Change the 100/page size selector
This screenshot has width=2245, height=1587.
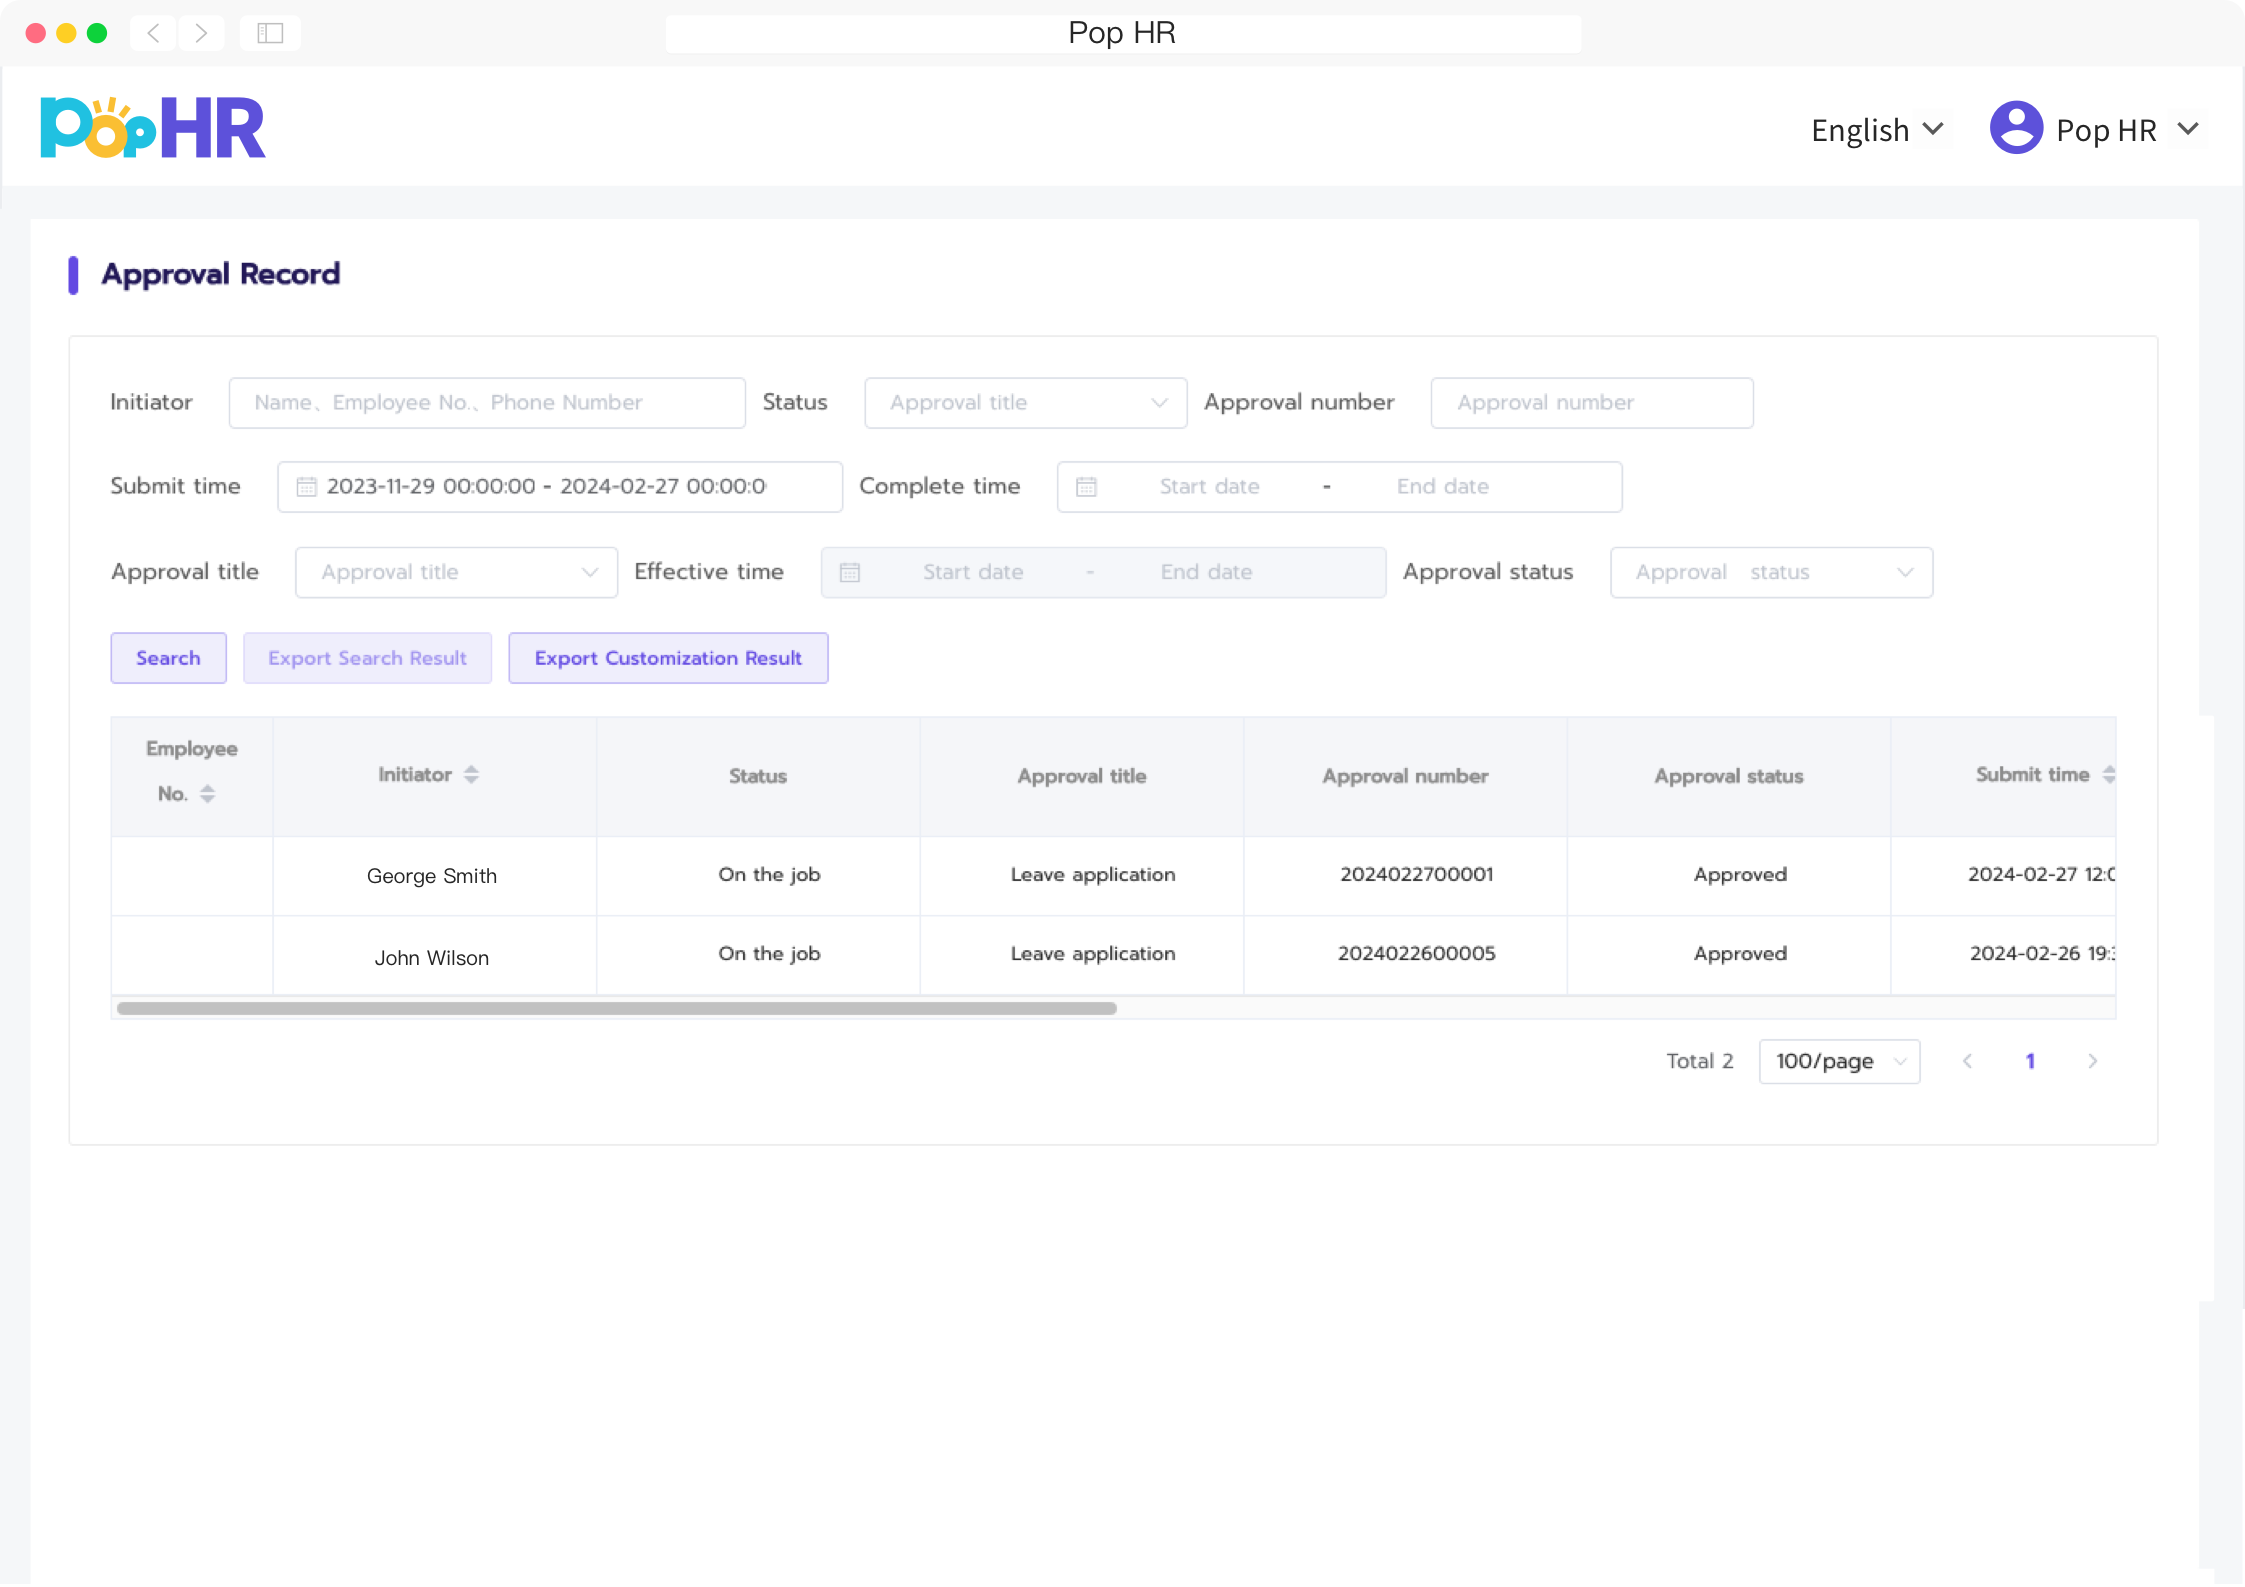(x=1838, y=1061)
